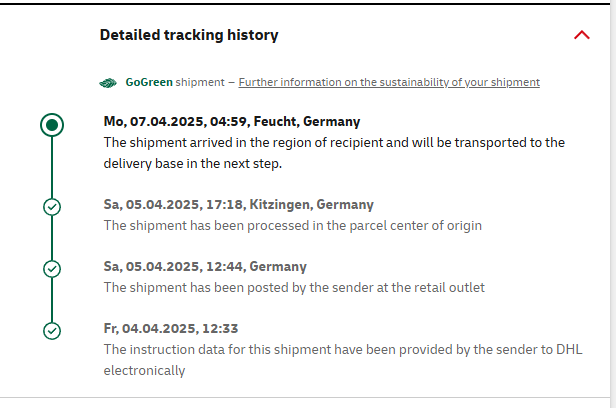The height and width of the screenshot is (408, 616).
Task: Click the checkmark icon for Kitzingen event
Action: coord(53,207)
